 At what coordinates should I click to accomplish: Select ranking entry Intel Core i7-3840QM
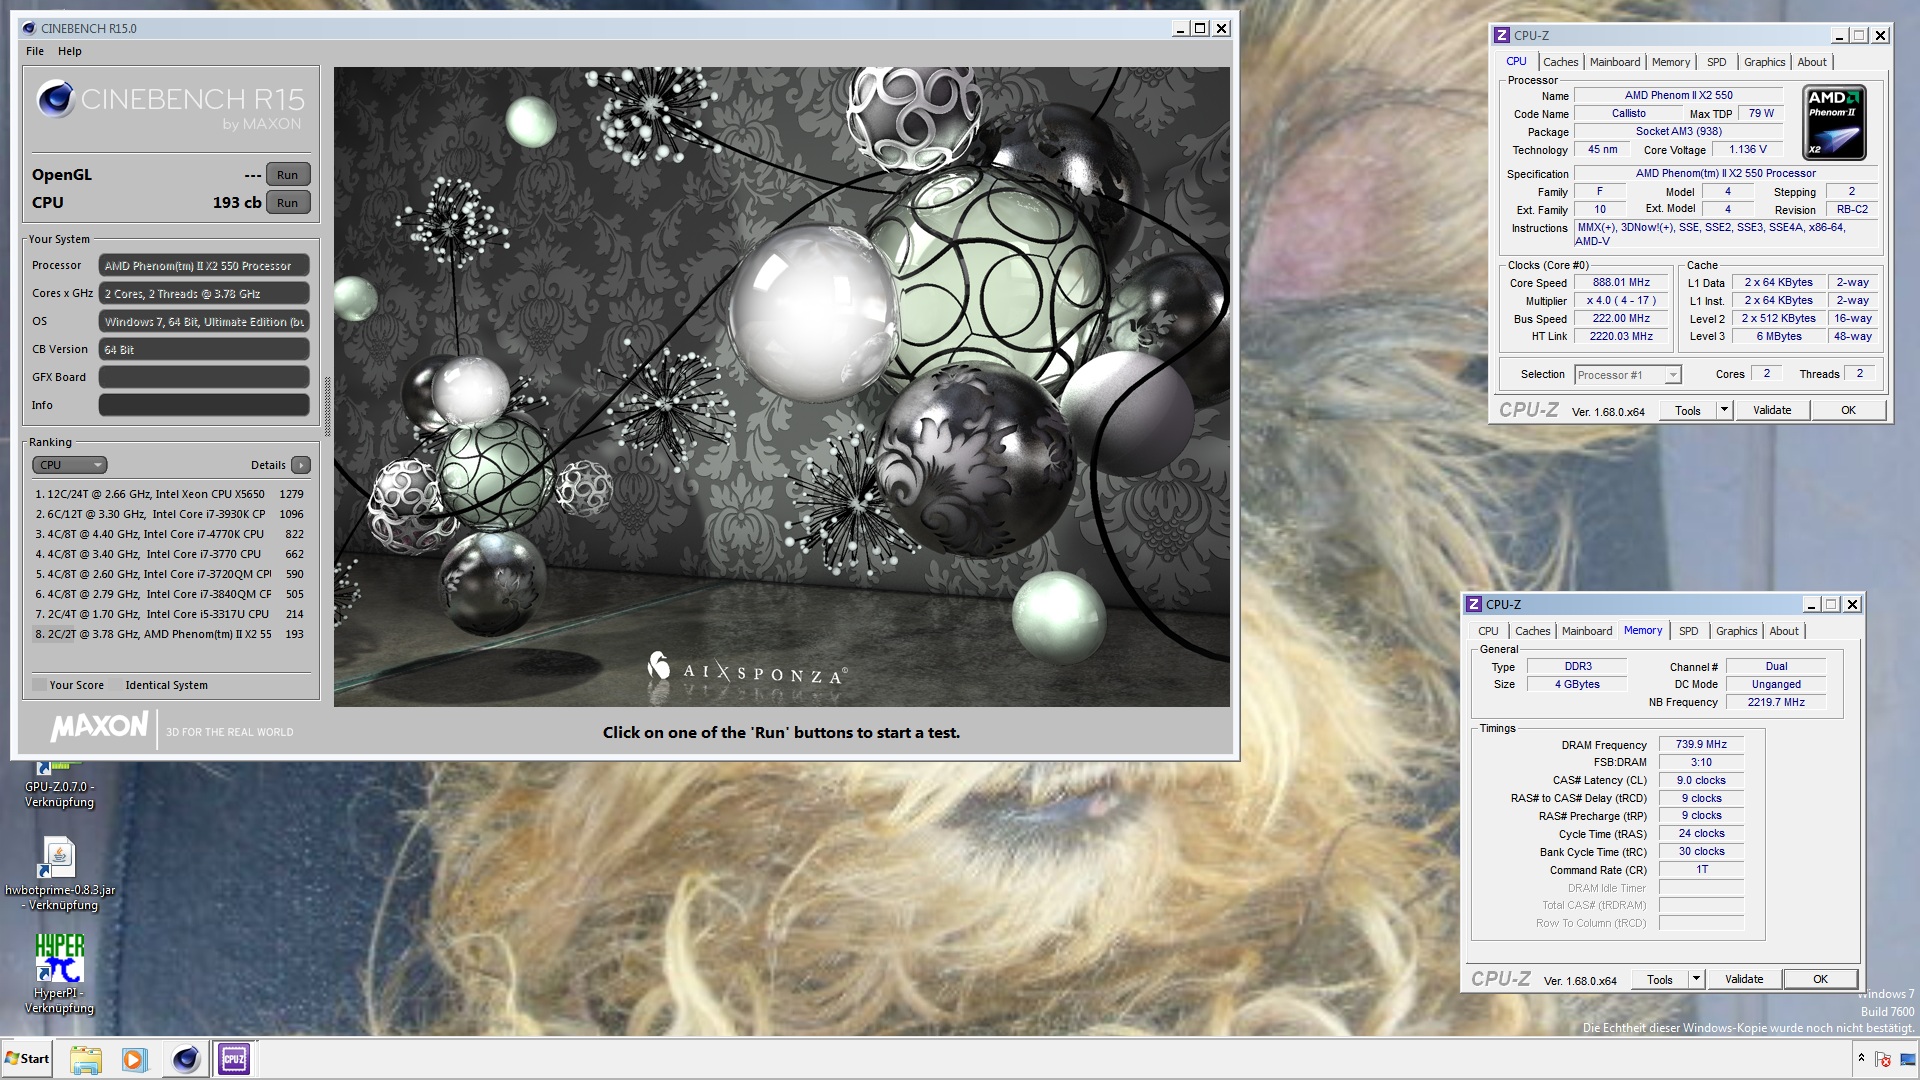pos(169,594)
